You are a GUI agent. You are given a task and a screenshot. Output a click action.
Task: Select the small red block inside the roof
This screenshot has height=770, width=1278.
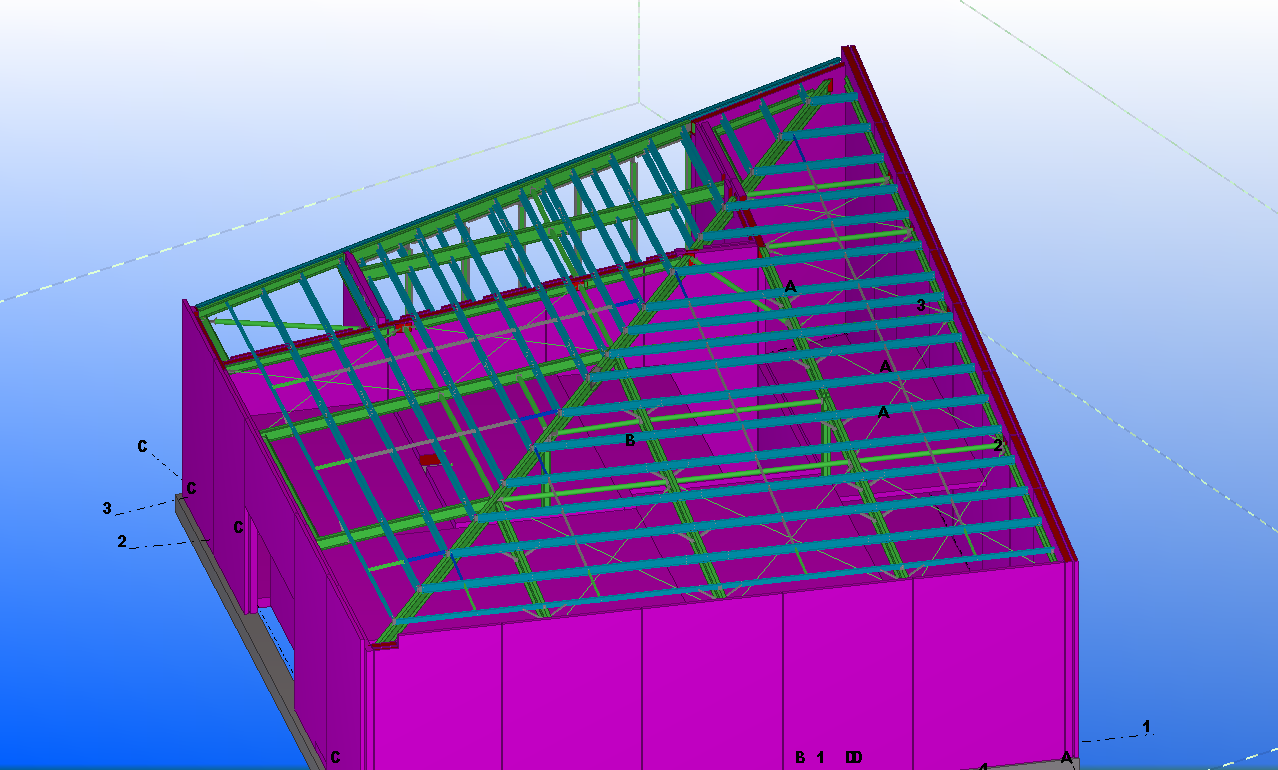(x=429, y=460)
